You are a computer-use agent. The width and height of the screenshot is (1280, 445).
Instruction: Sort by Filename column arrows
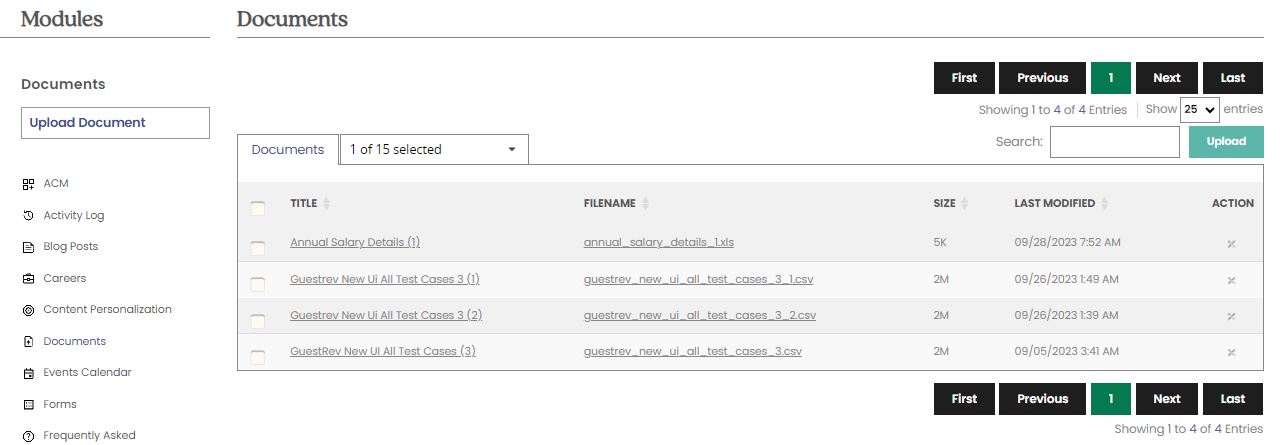point(645,203)
